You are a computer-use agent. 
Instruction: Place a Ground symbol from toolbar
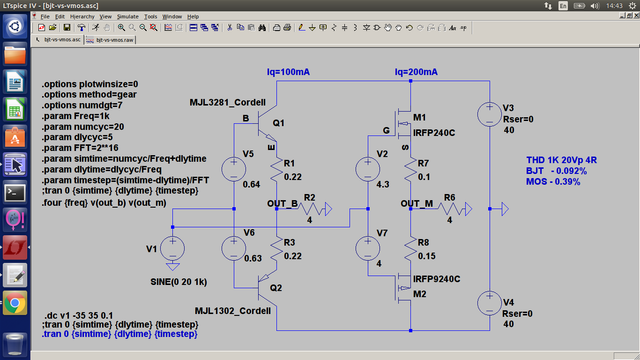coord(312,28)
